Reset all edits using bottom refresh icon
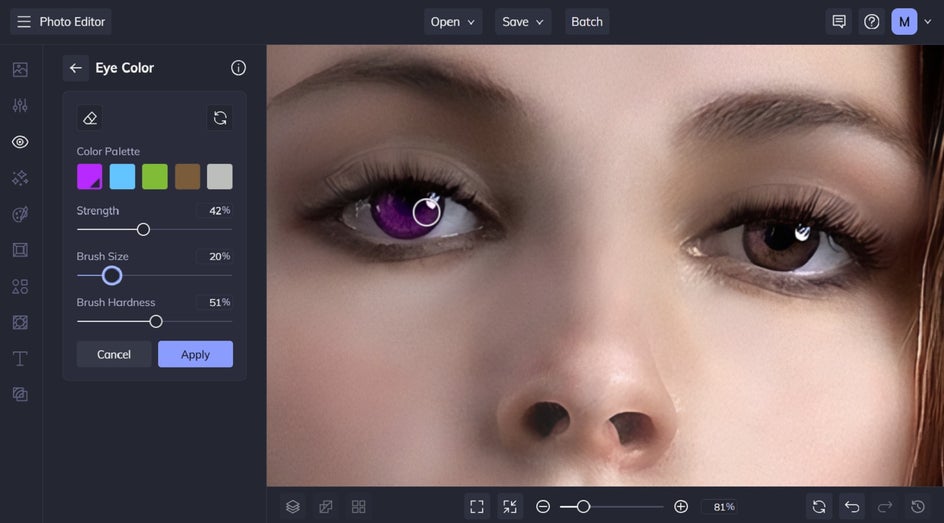The image size is (944, 523). [x=819, y=507]
